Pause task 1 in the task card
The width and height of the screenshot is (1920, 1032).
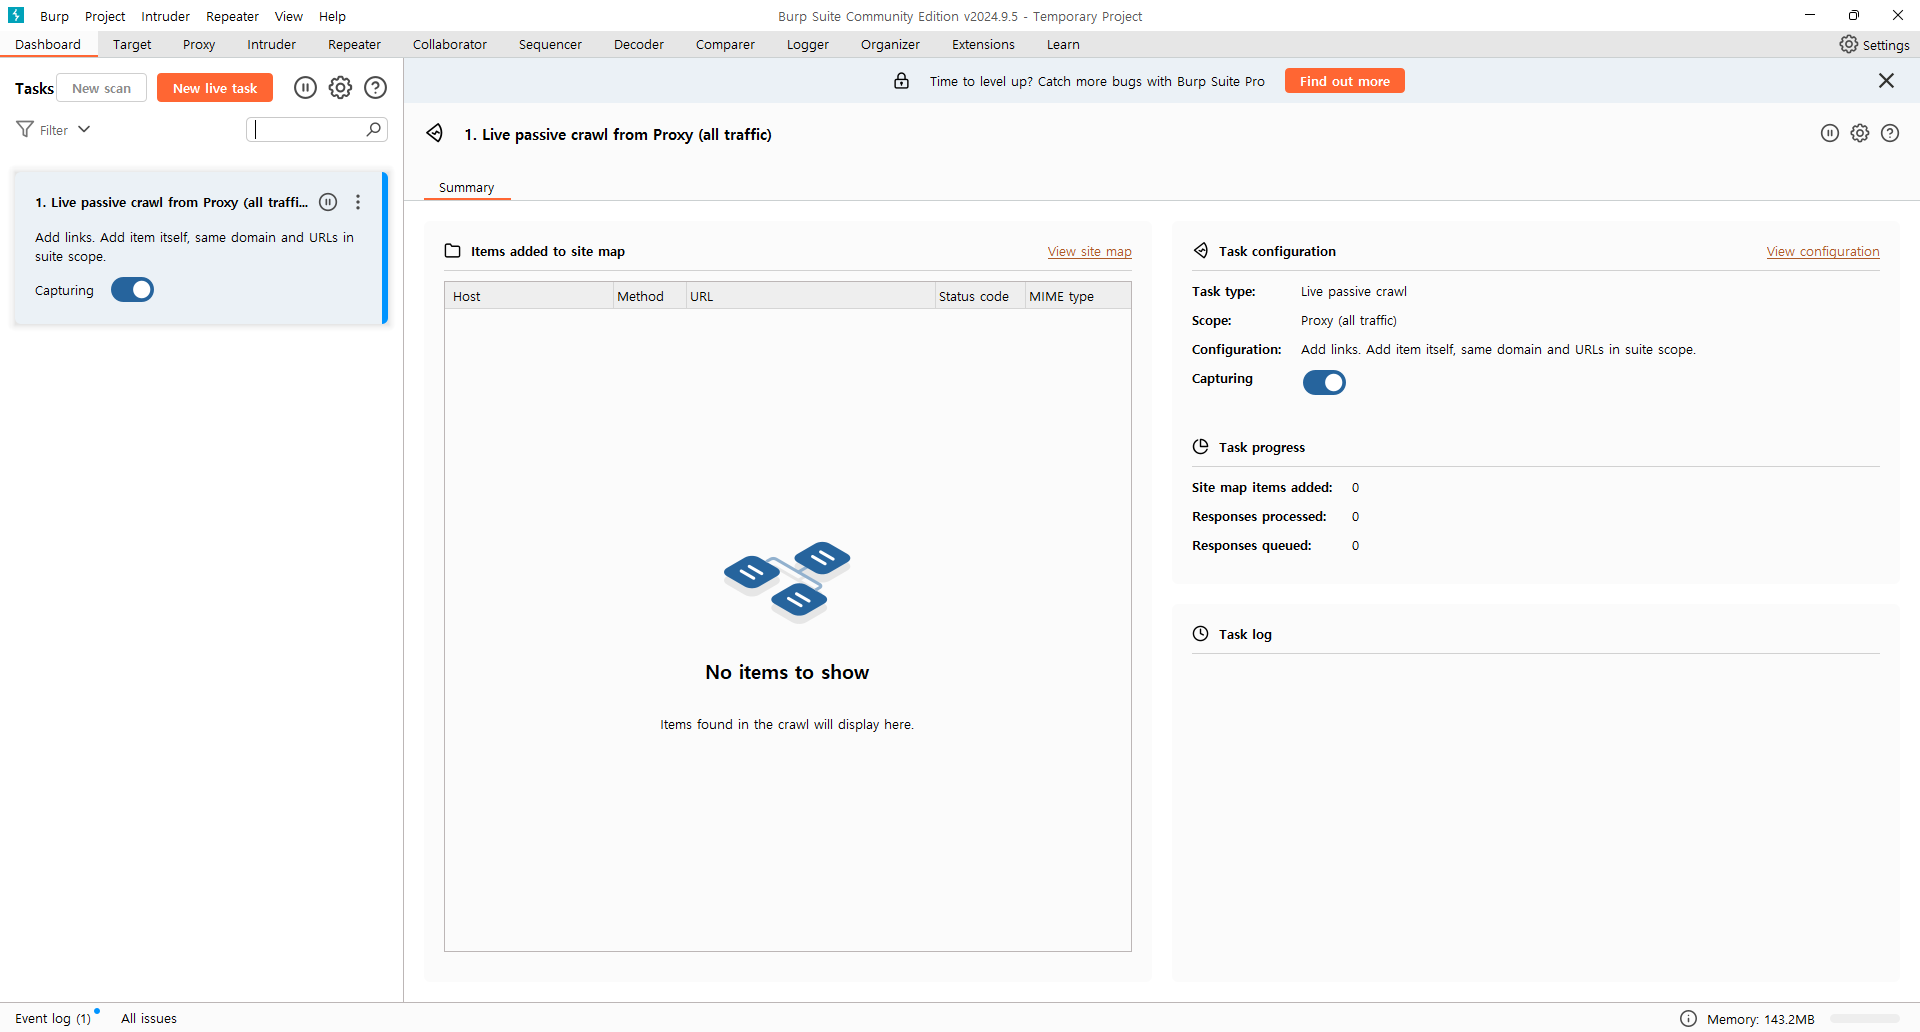[x=328, y=202]
